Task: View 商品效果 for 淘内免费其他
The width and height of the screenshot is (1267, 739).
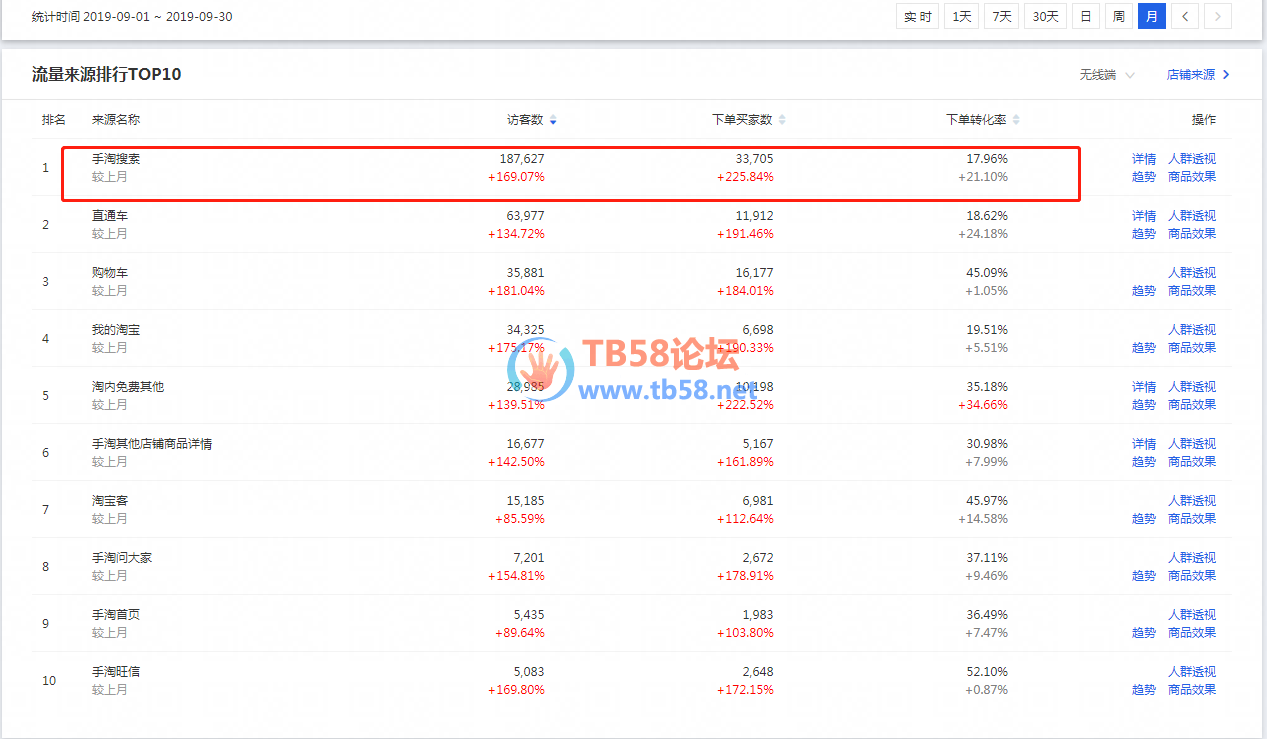Action: [1192, 405]
